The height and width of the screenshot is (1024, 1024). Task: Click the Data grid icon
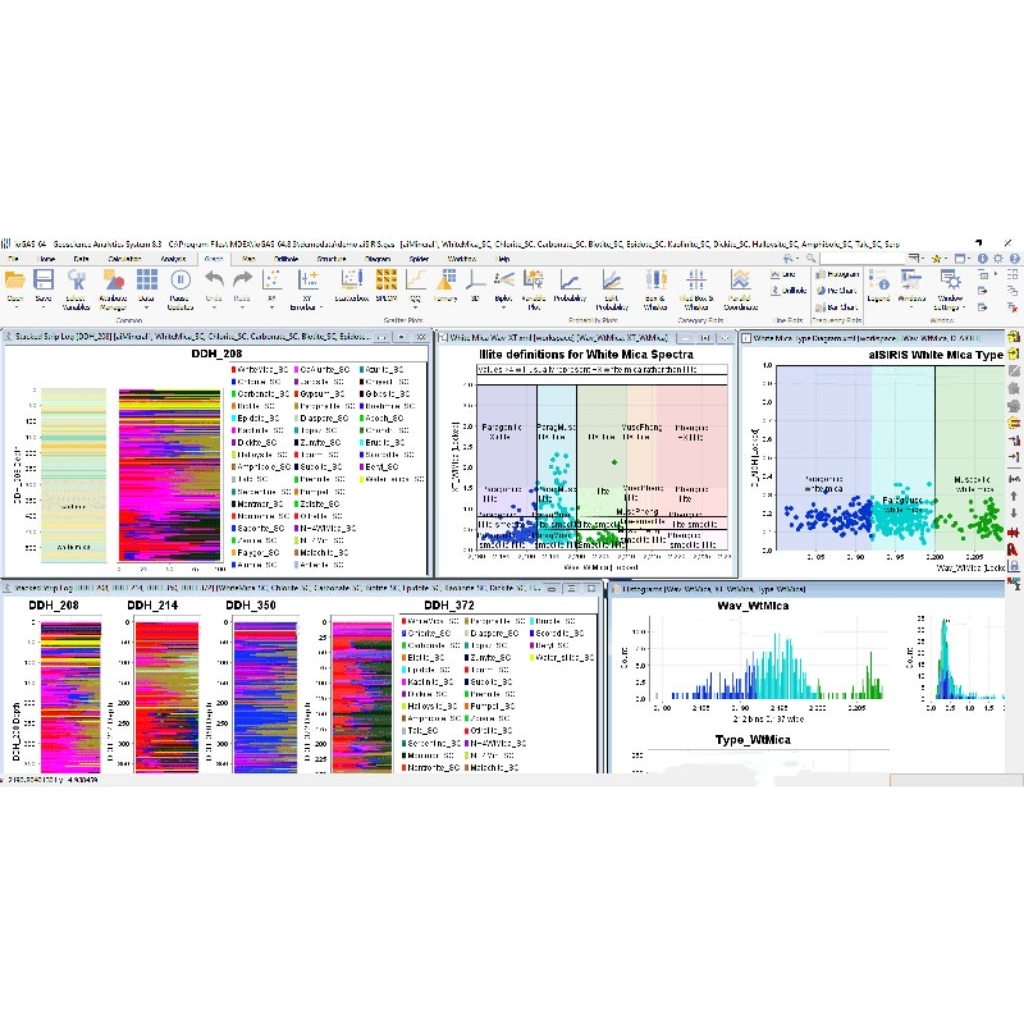pyautogui.click(x=147, y=280)
